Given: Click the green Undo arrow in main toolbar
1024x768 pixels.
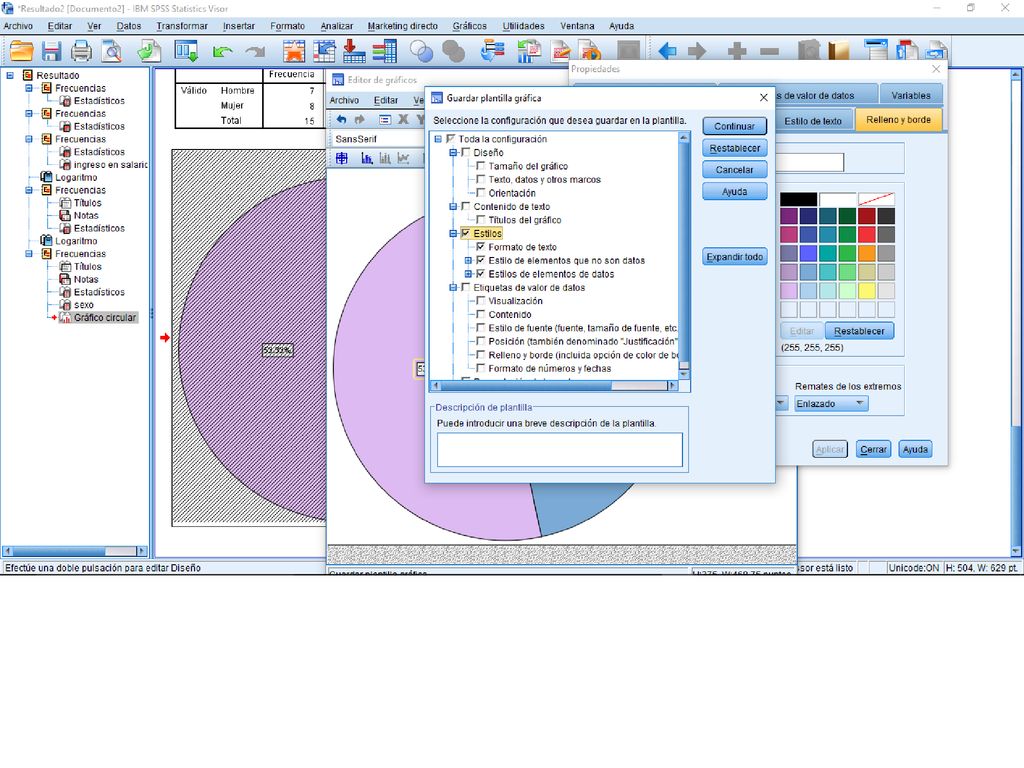Looking at the screenshot, I should (x=223, y=51).
